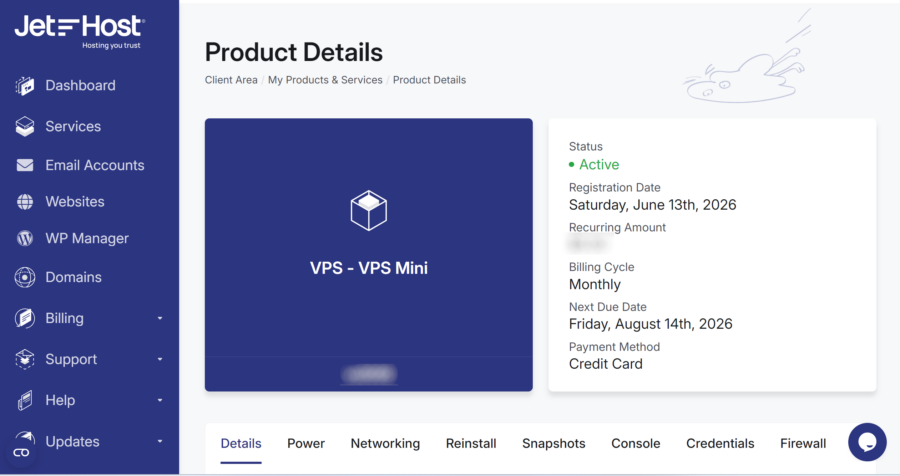The width and height of the screenshot is (900, 476).
Task: Click the Help icon in sidebar
Action: tap(25, 400)
